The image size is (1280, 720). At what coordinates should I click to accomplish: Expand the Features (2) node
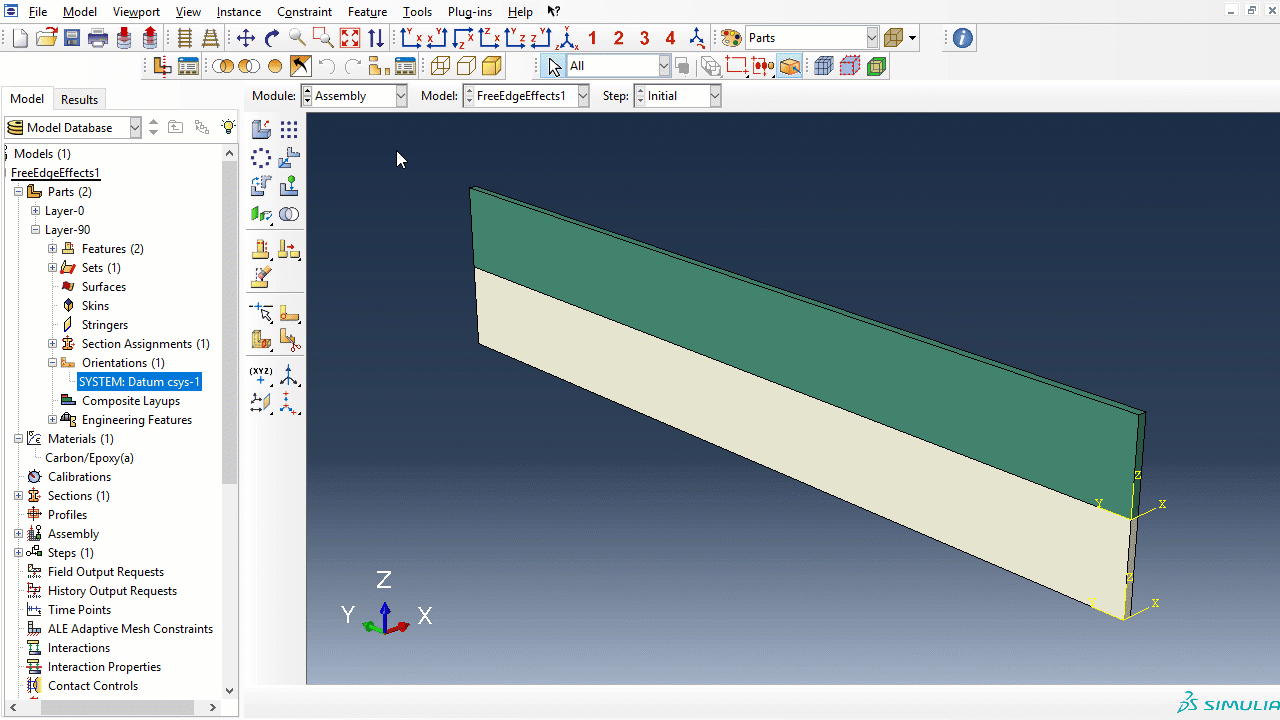pyautogui.click(x=53, y=249)
